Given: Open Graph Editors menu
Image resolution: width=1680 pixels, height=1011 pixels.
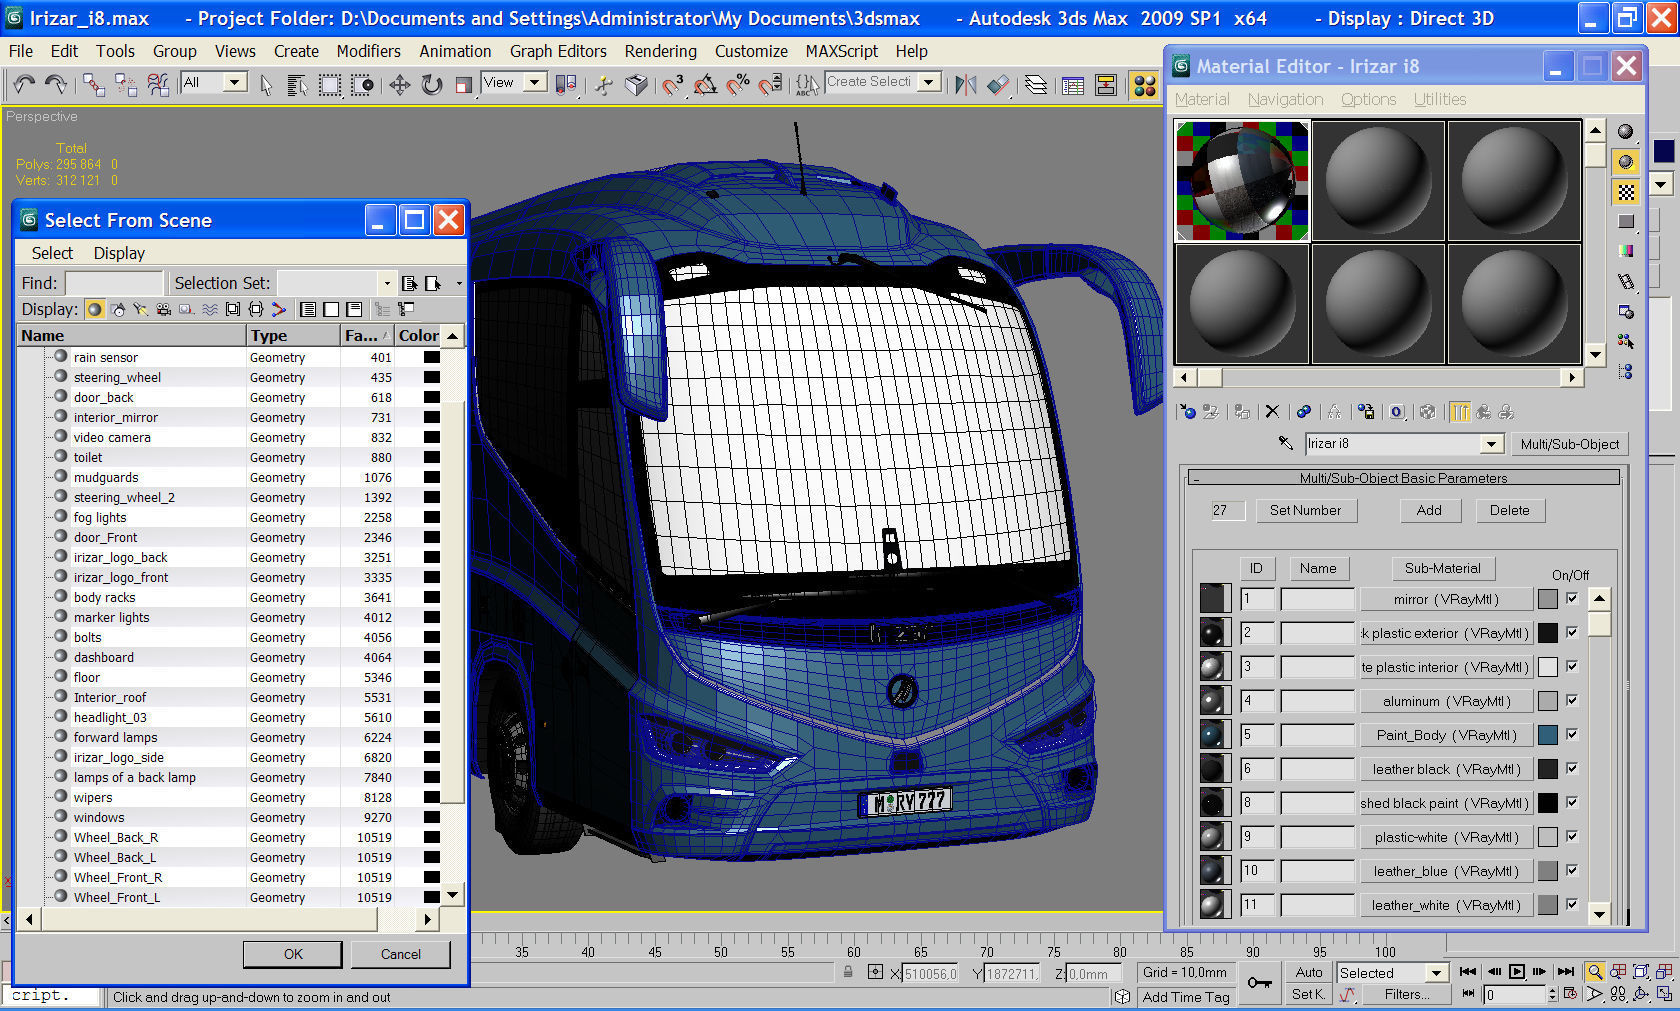Looking at the screenshot, I should [558, 51].
